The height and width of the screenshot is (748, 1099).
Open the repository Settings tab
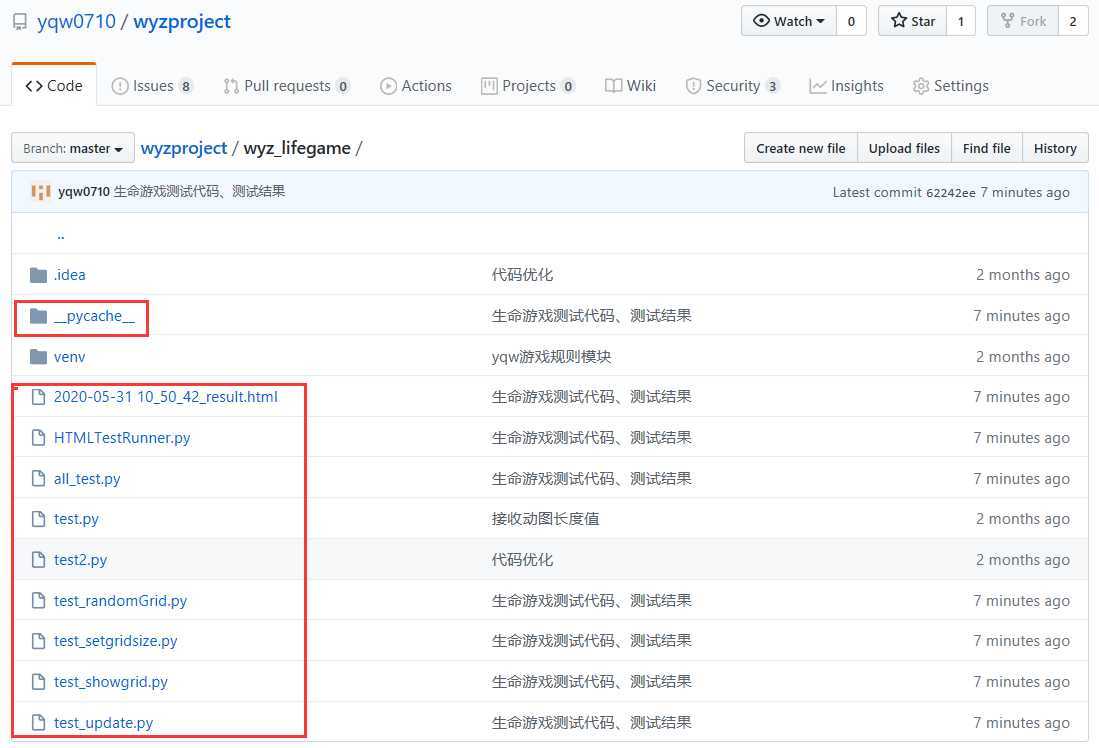click(951, 86)
